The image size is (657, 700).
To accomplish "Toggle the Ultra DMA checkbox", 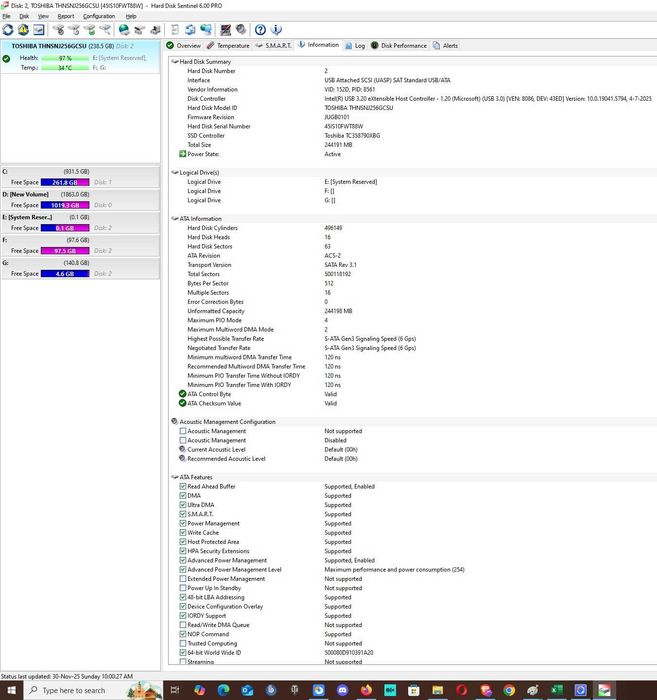I will 183,505.
